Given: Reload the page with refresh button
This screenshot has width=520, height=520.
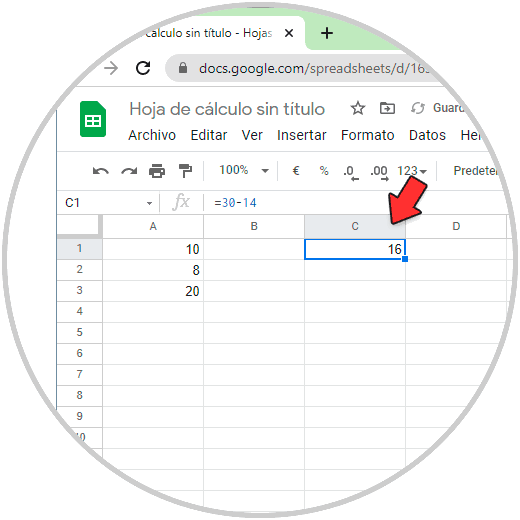Looking at the screenshot, I should [143, 68].
